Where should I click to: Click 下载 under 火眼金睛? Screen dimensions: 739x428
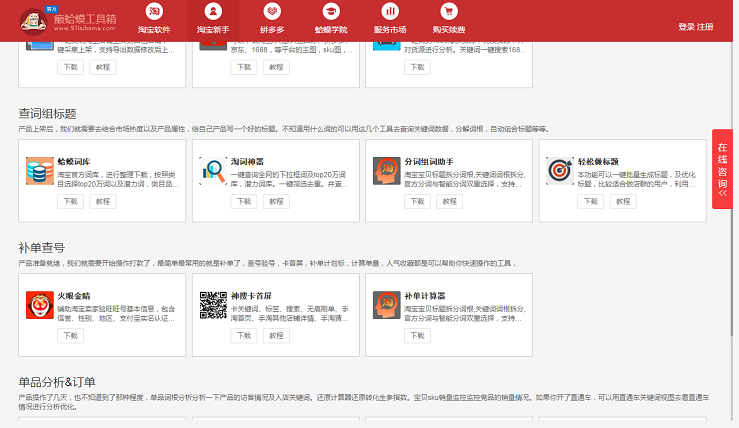(x=71, y=336)
